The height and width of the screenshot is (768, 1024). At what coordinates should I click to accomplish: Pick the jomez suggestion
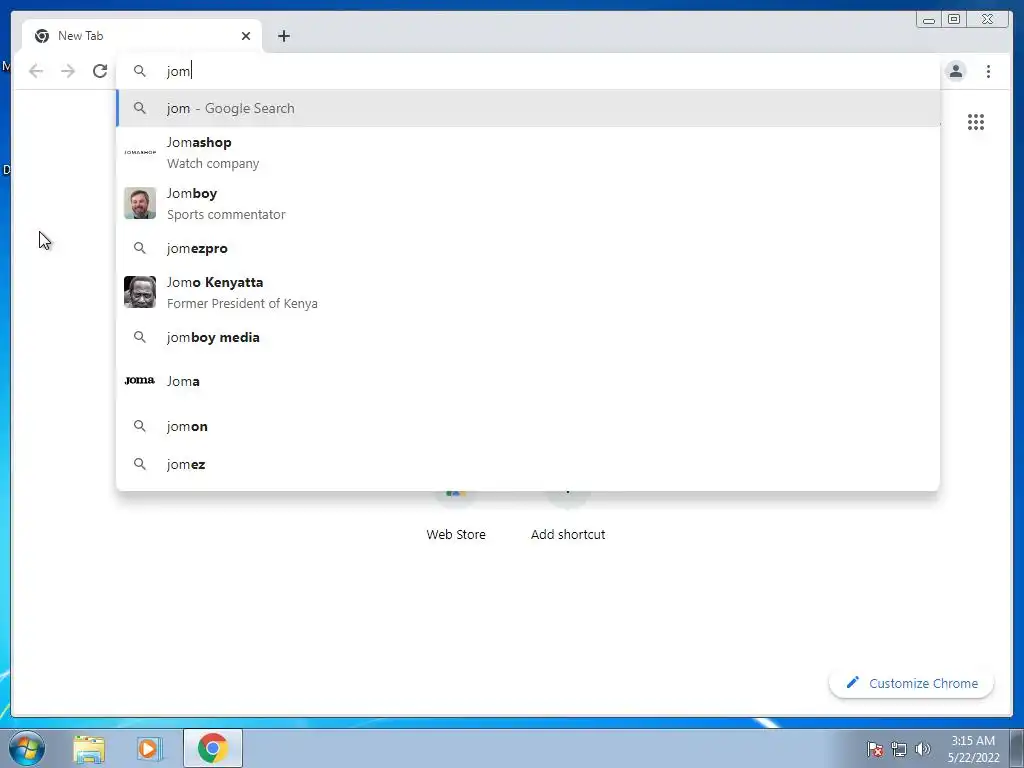[528, 464]
